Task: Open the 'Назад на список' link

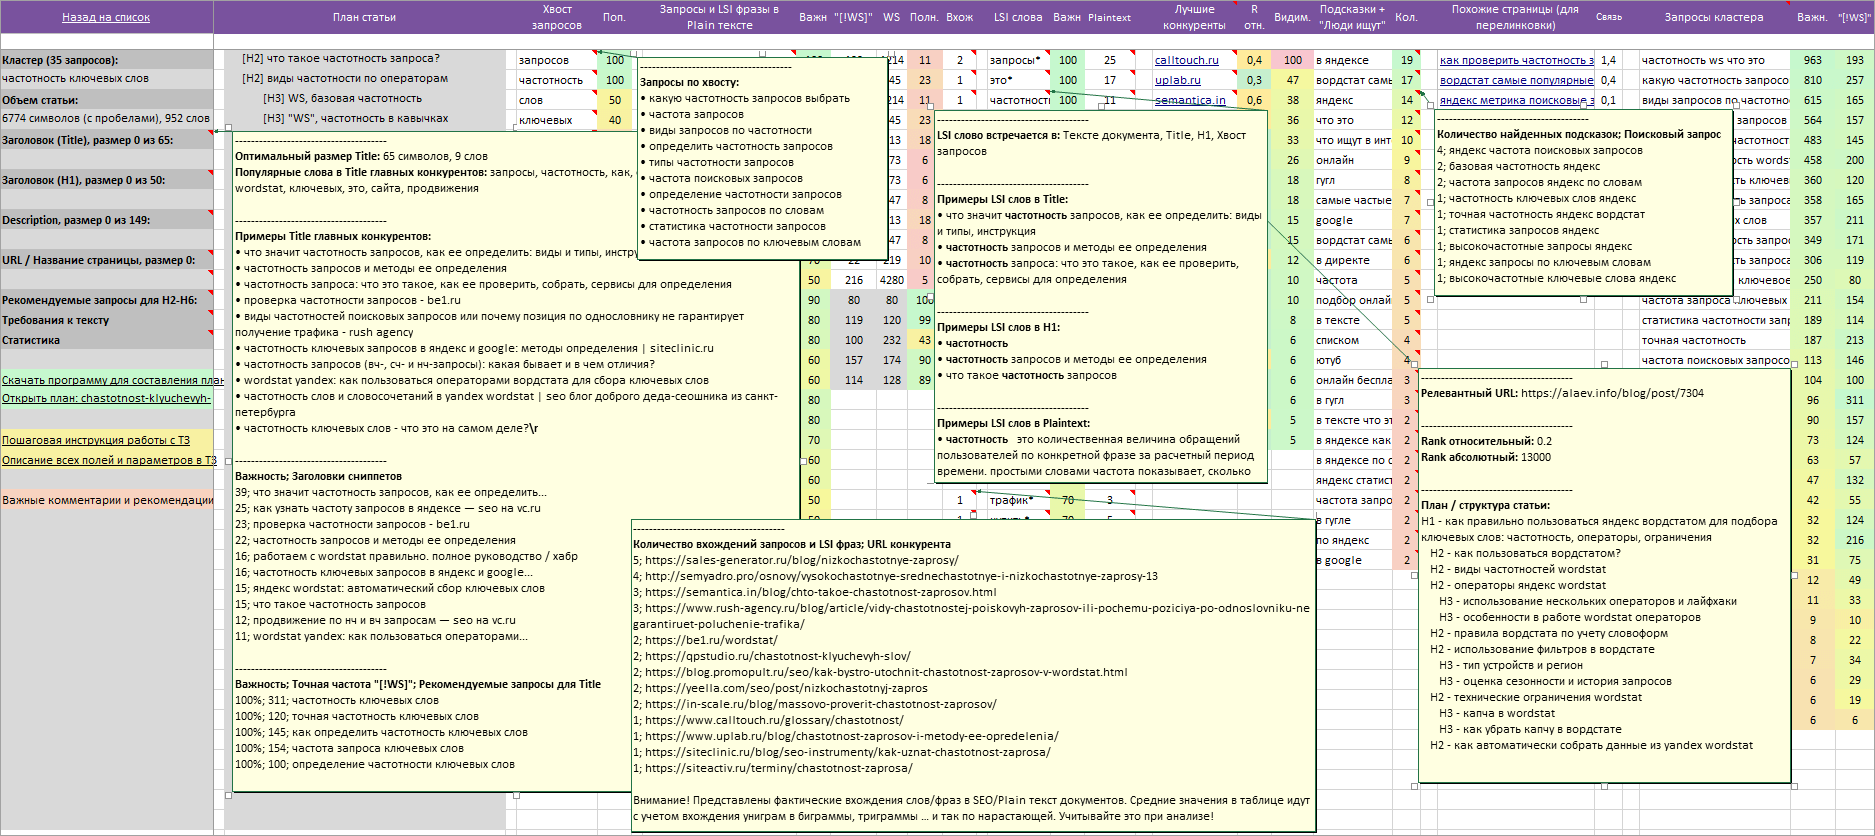Action: pyautogui.click(x=106, y=17)
